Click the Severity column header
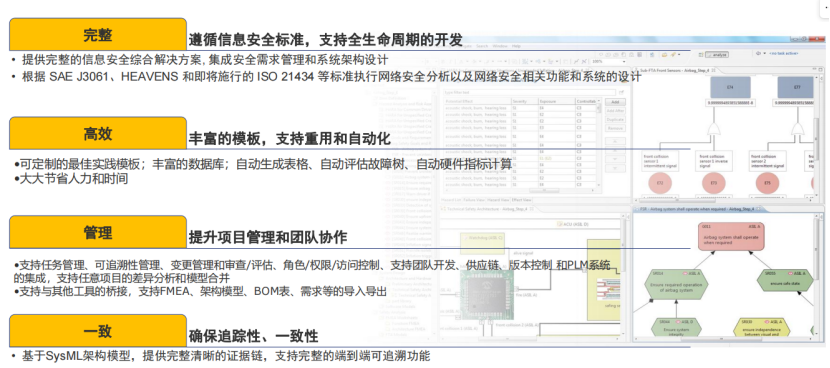This screenshot has width=830, height=368. 524,100
